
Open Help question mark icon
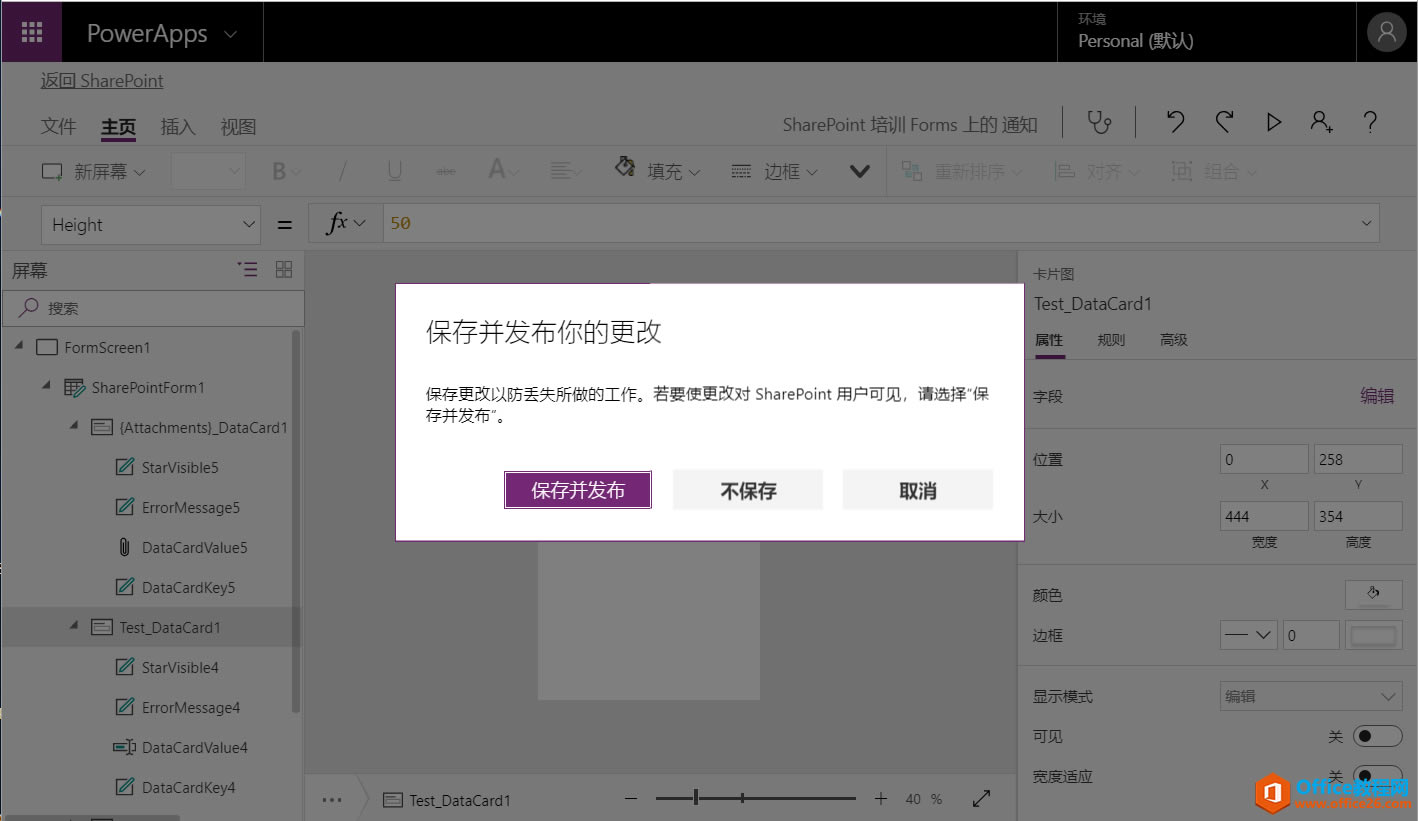click(1371, 123)
